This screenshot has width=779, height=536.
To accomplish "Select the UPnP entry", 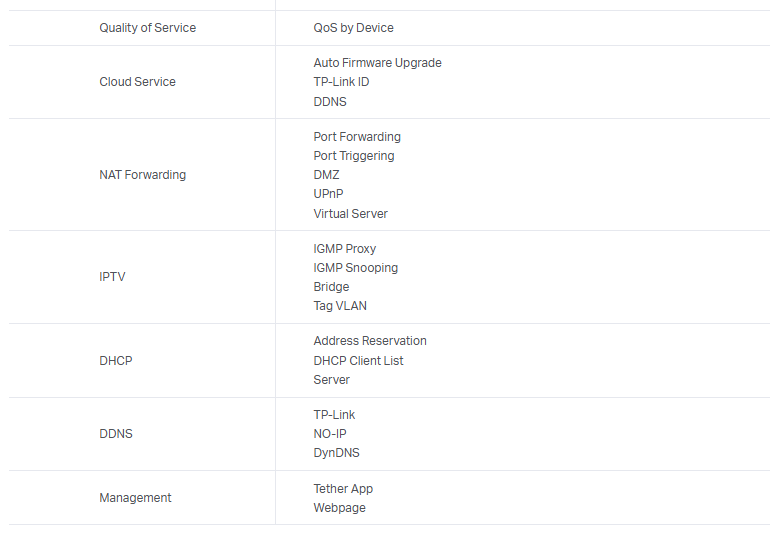I will [328, 194].
